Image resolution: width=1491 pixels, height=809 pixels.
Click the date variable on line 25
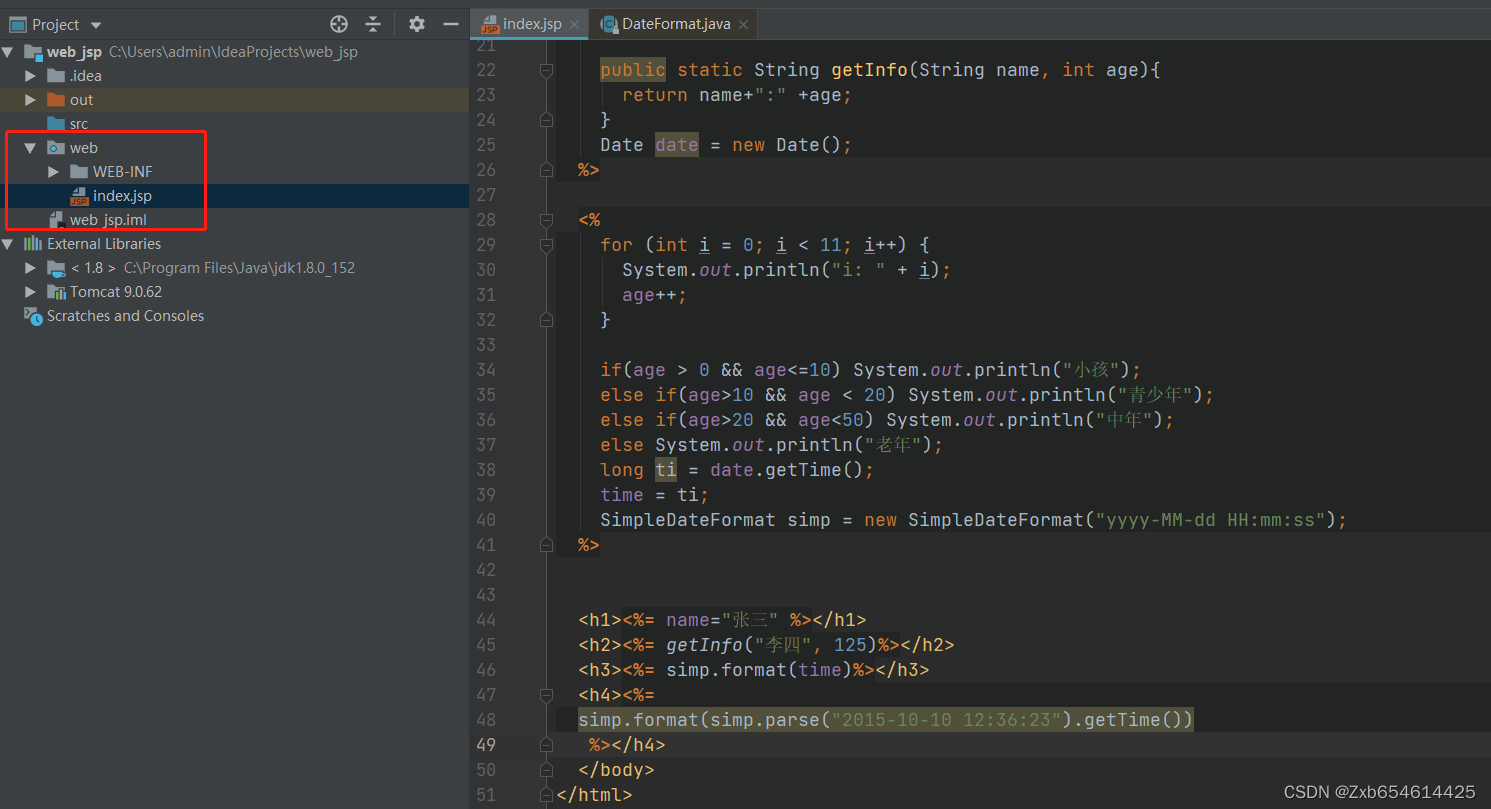click(677, 145)
